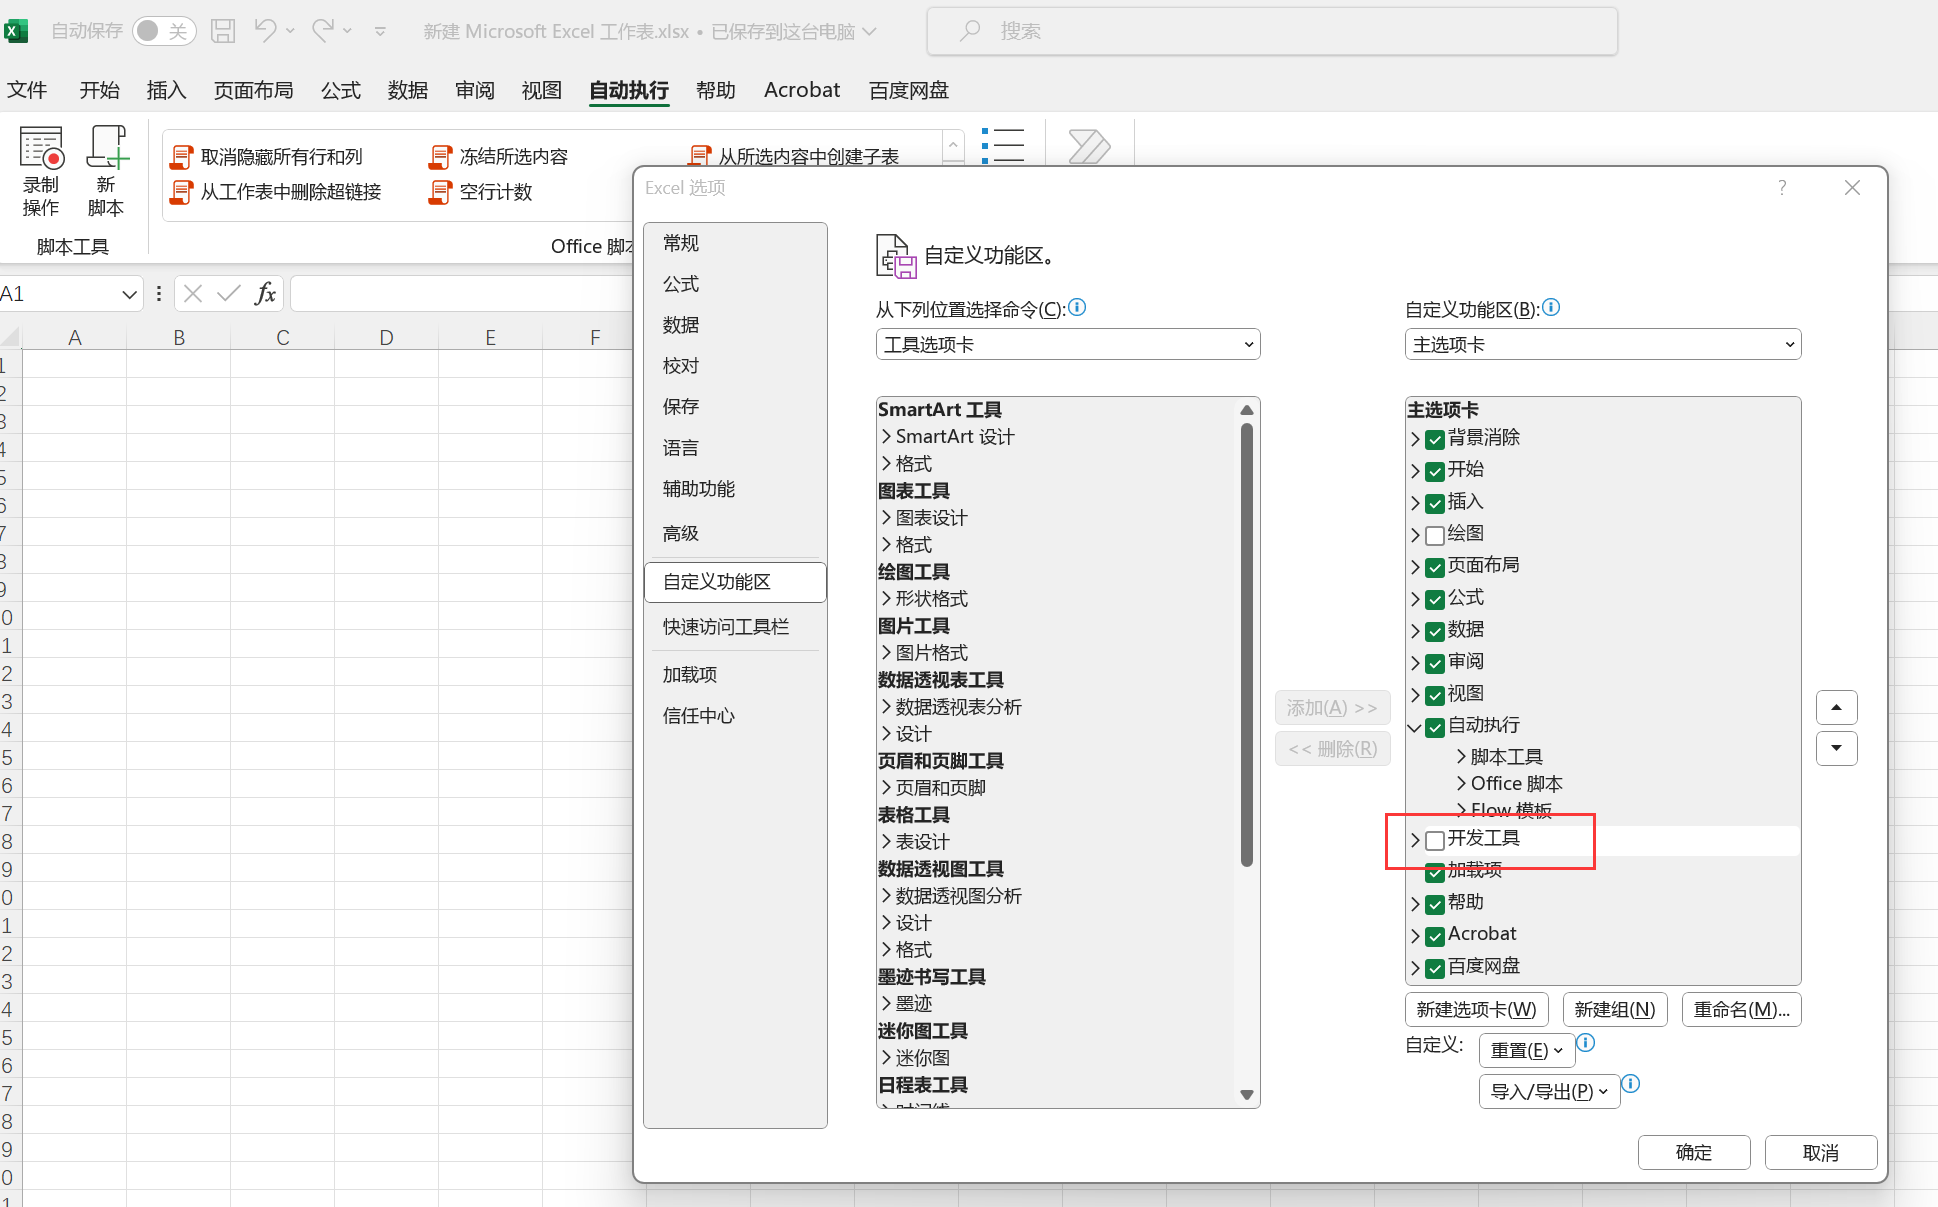Click info icon beside 从下列位置选择命令
Screen dimensions: 1938x1207
[x=1078, y=308]
